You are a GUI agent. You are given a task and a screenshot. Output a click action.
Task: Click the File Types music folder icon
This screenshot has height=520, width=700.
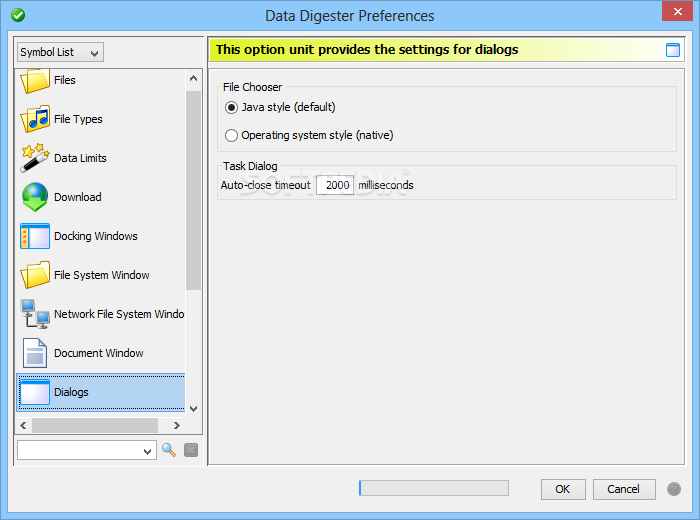coord(35,119)
